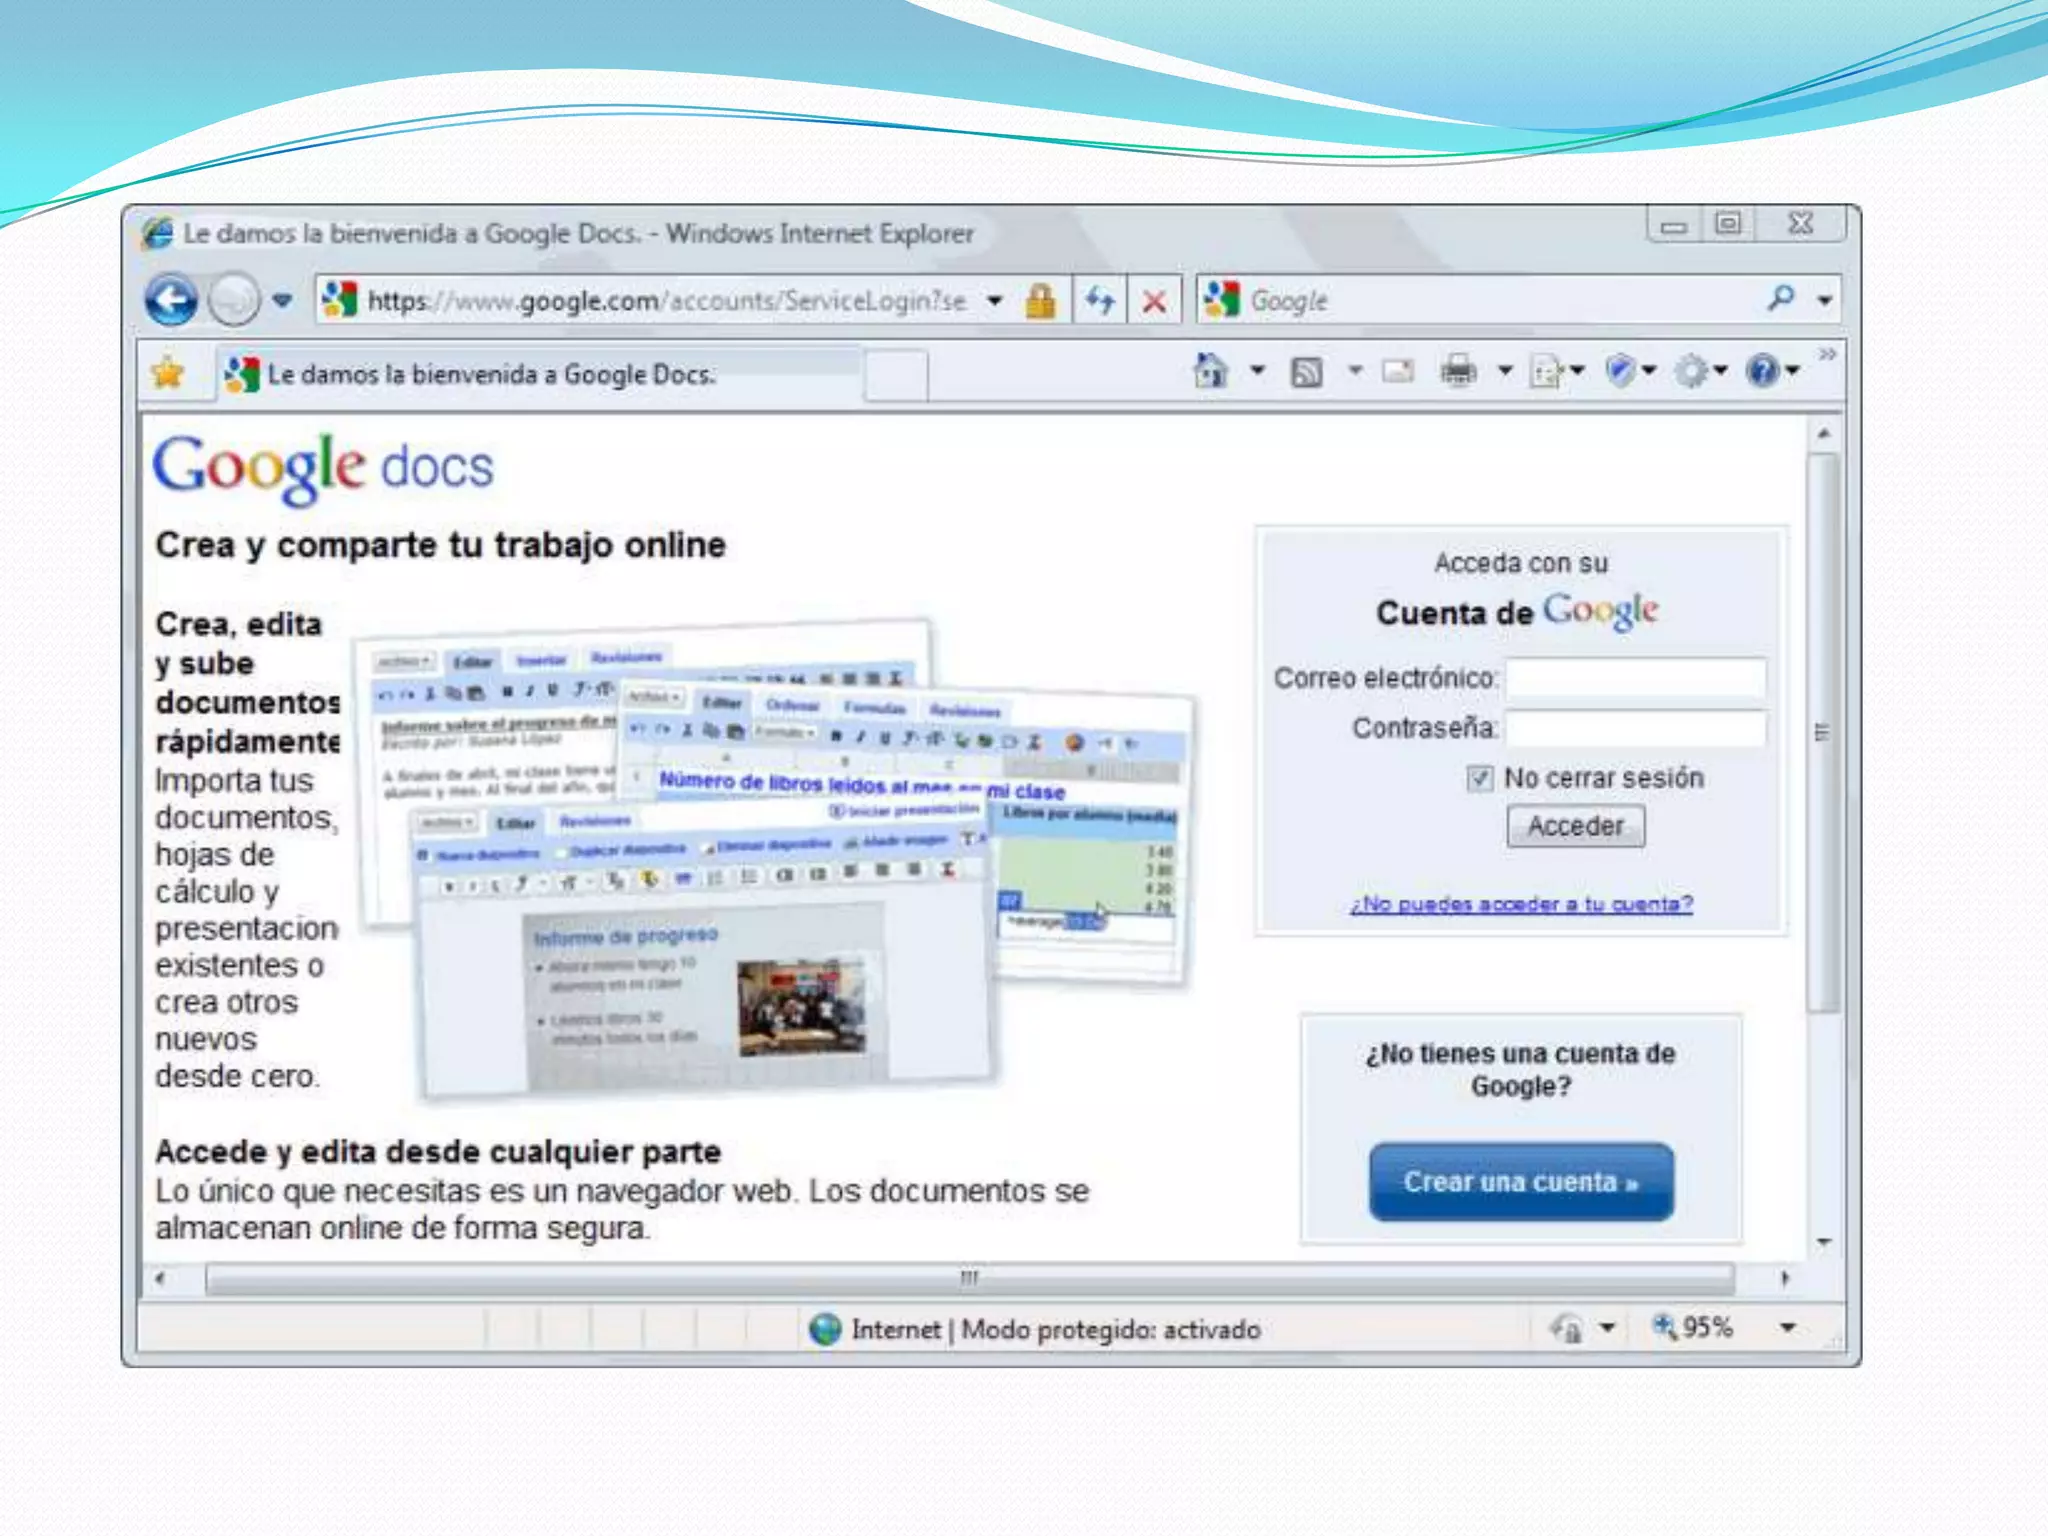Image resolution: width=2048 pixels, height=1536 pixels.
Task: Open the ¿No puedes acceder a tu cuenta? link
Action: (1521, 904)
